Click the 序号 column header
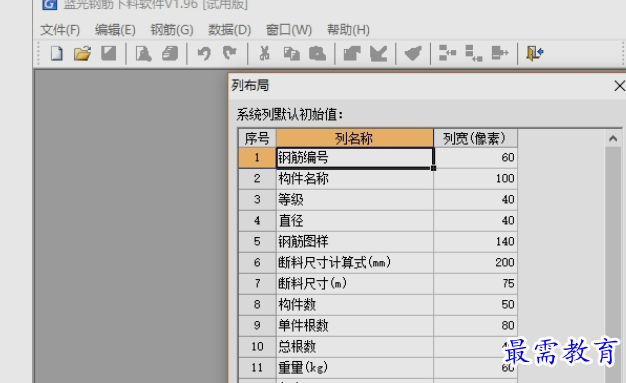The height and width of the screenshot is (383, 626). 257,138
